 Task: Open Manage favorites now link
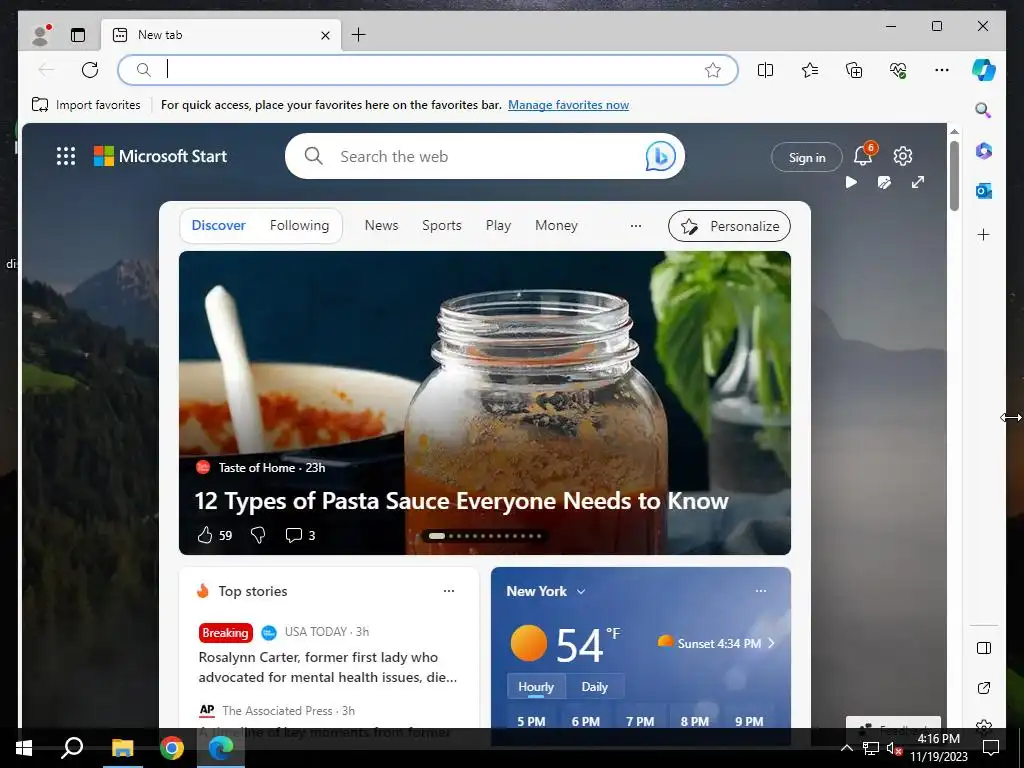click(x=568, y=104)
